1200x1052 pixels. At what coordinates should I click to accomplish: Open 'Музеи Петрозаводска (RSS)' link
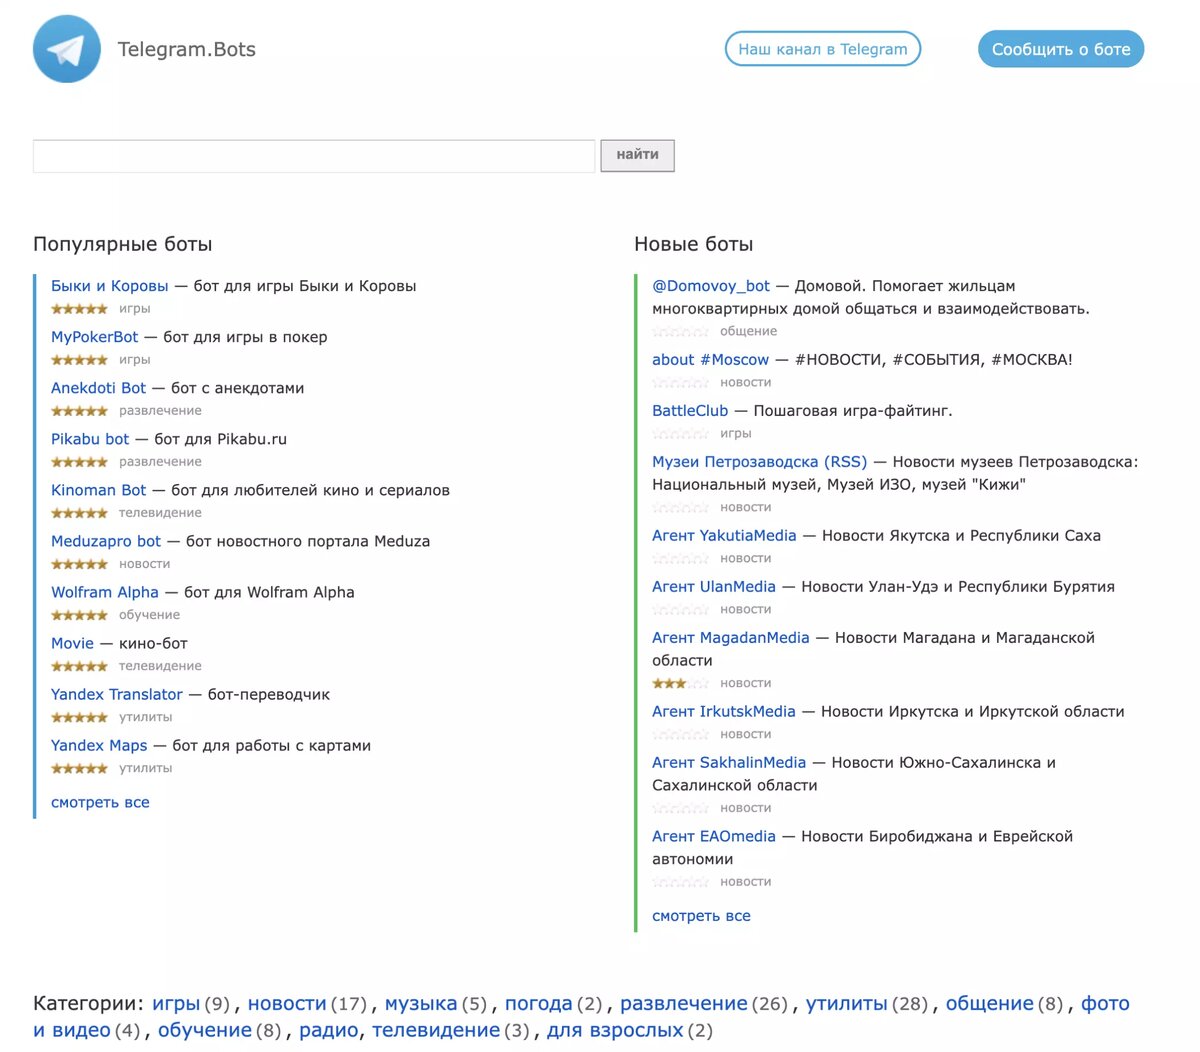760,462
